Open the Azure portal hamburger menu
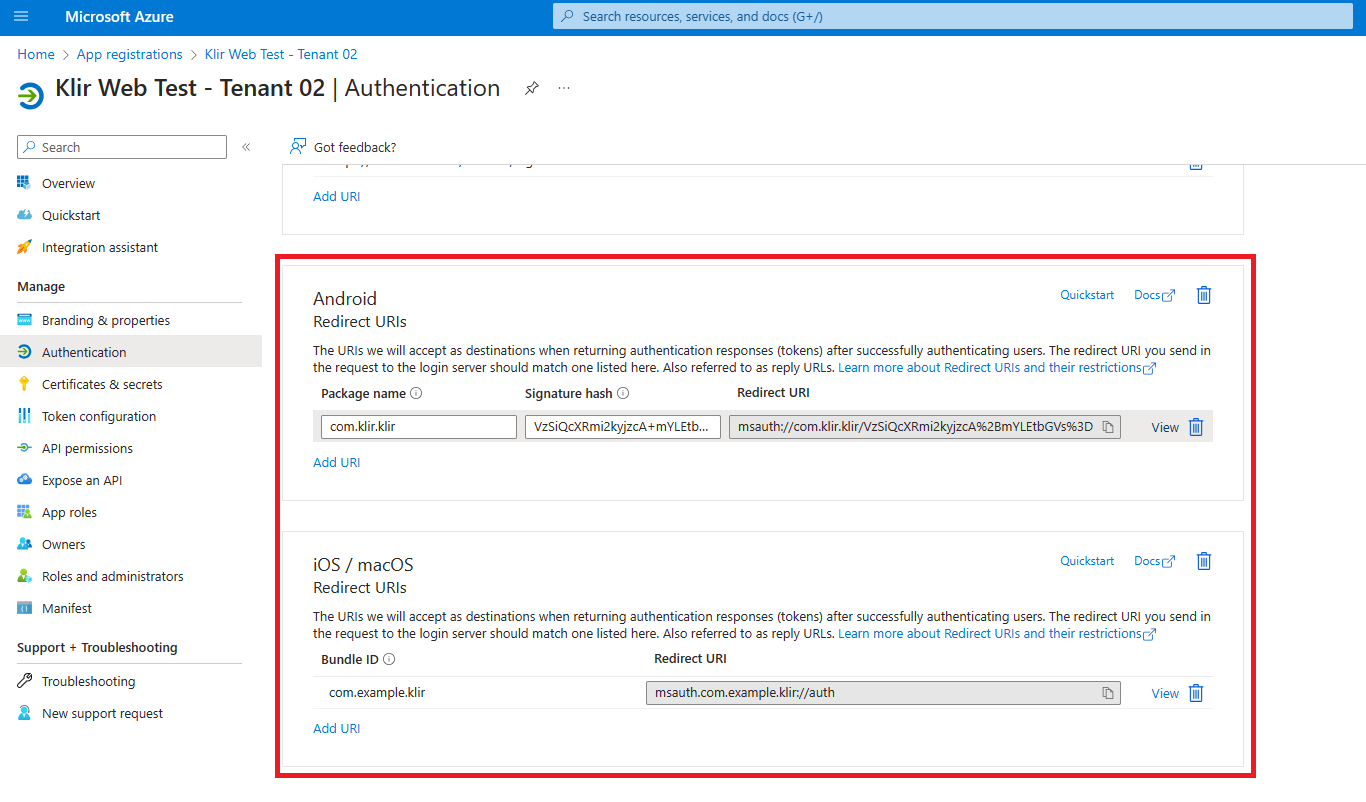Screen dimensions: 1366x802 [x=22, y=16]
